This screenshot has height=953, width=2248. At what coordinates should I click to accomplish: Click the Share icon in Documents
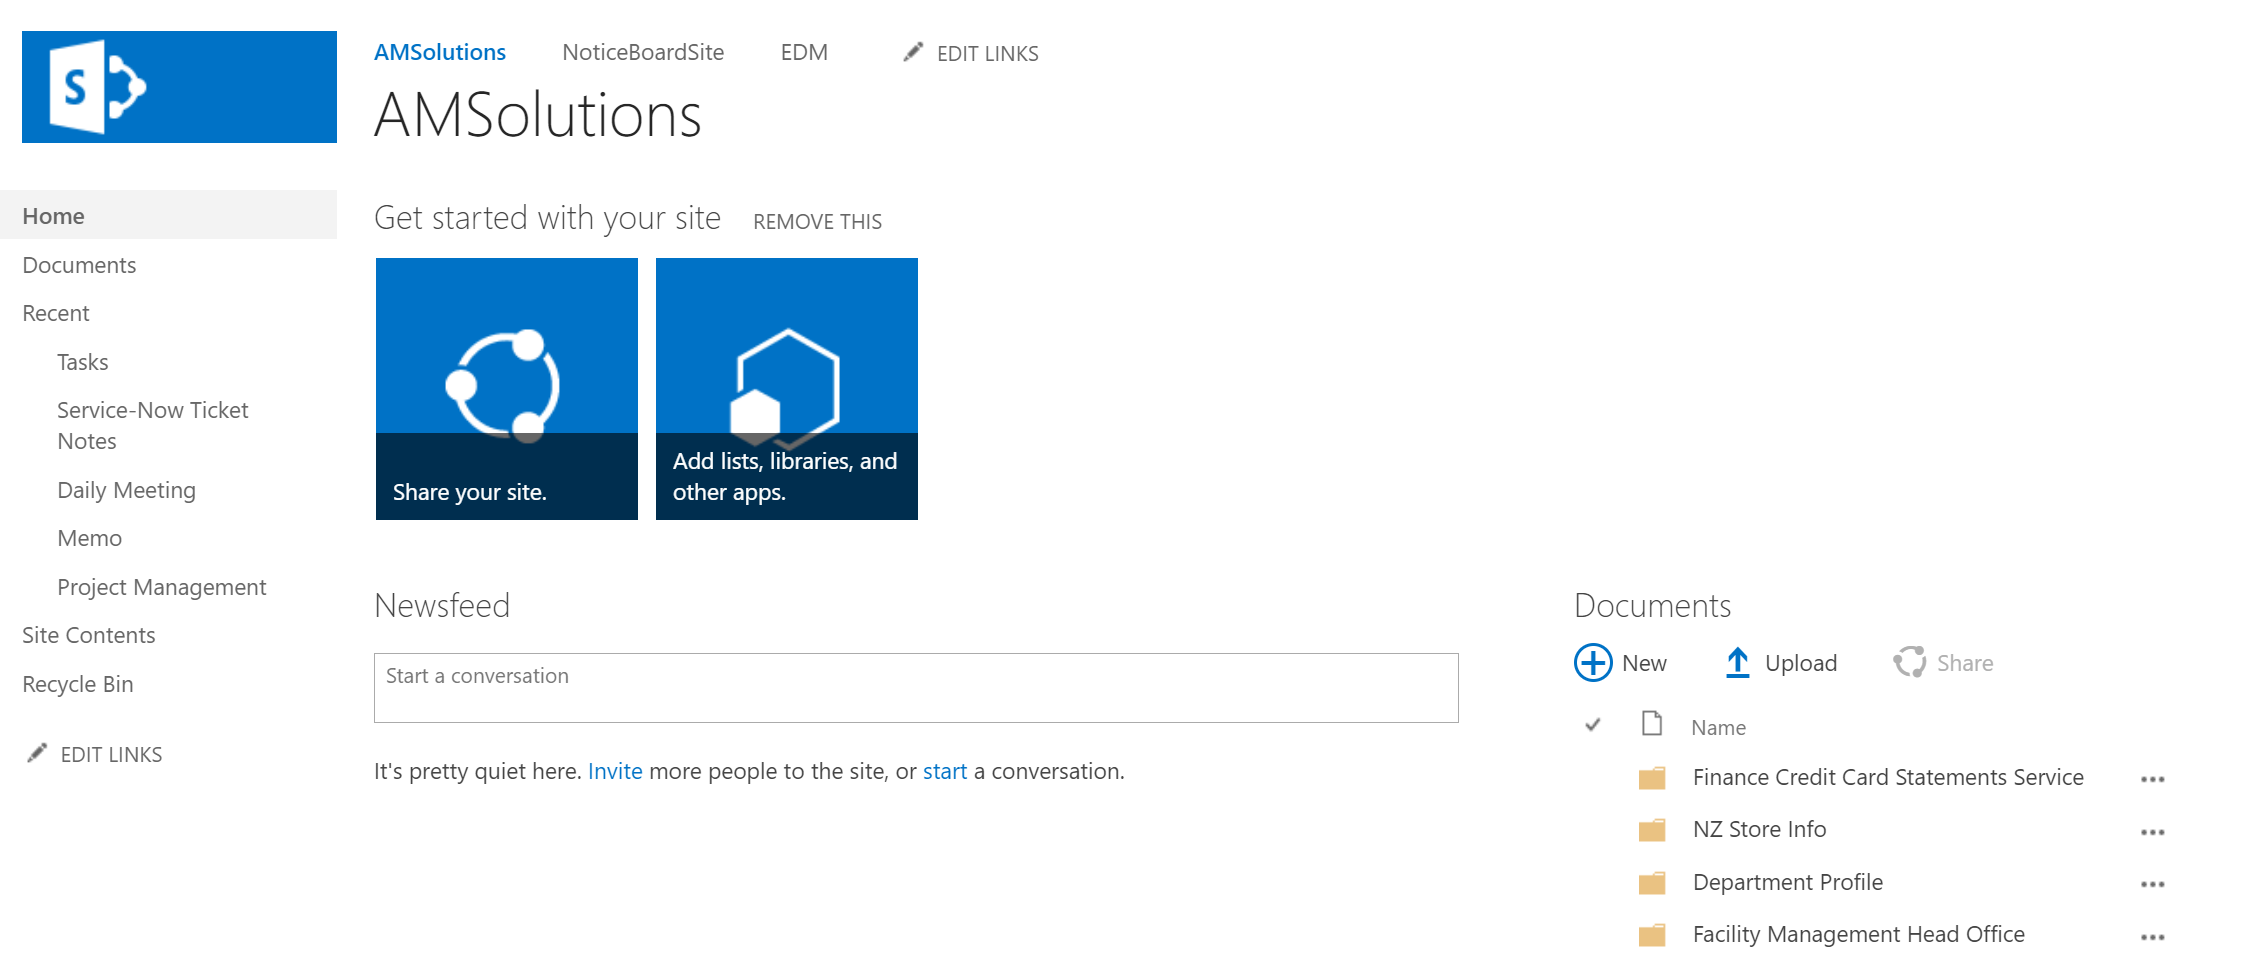click(x=1909, y=663)
